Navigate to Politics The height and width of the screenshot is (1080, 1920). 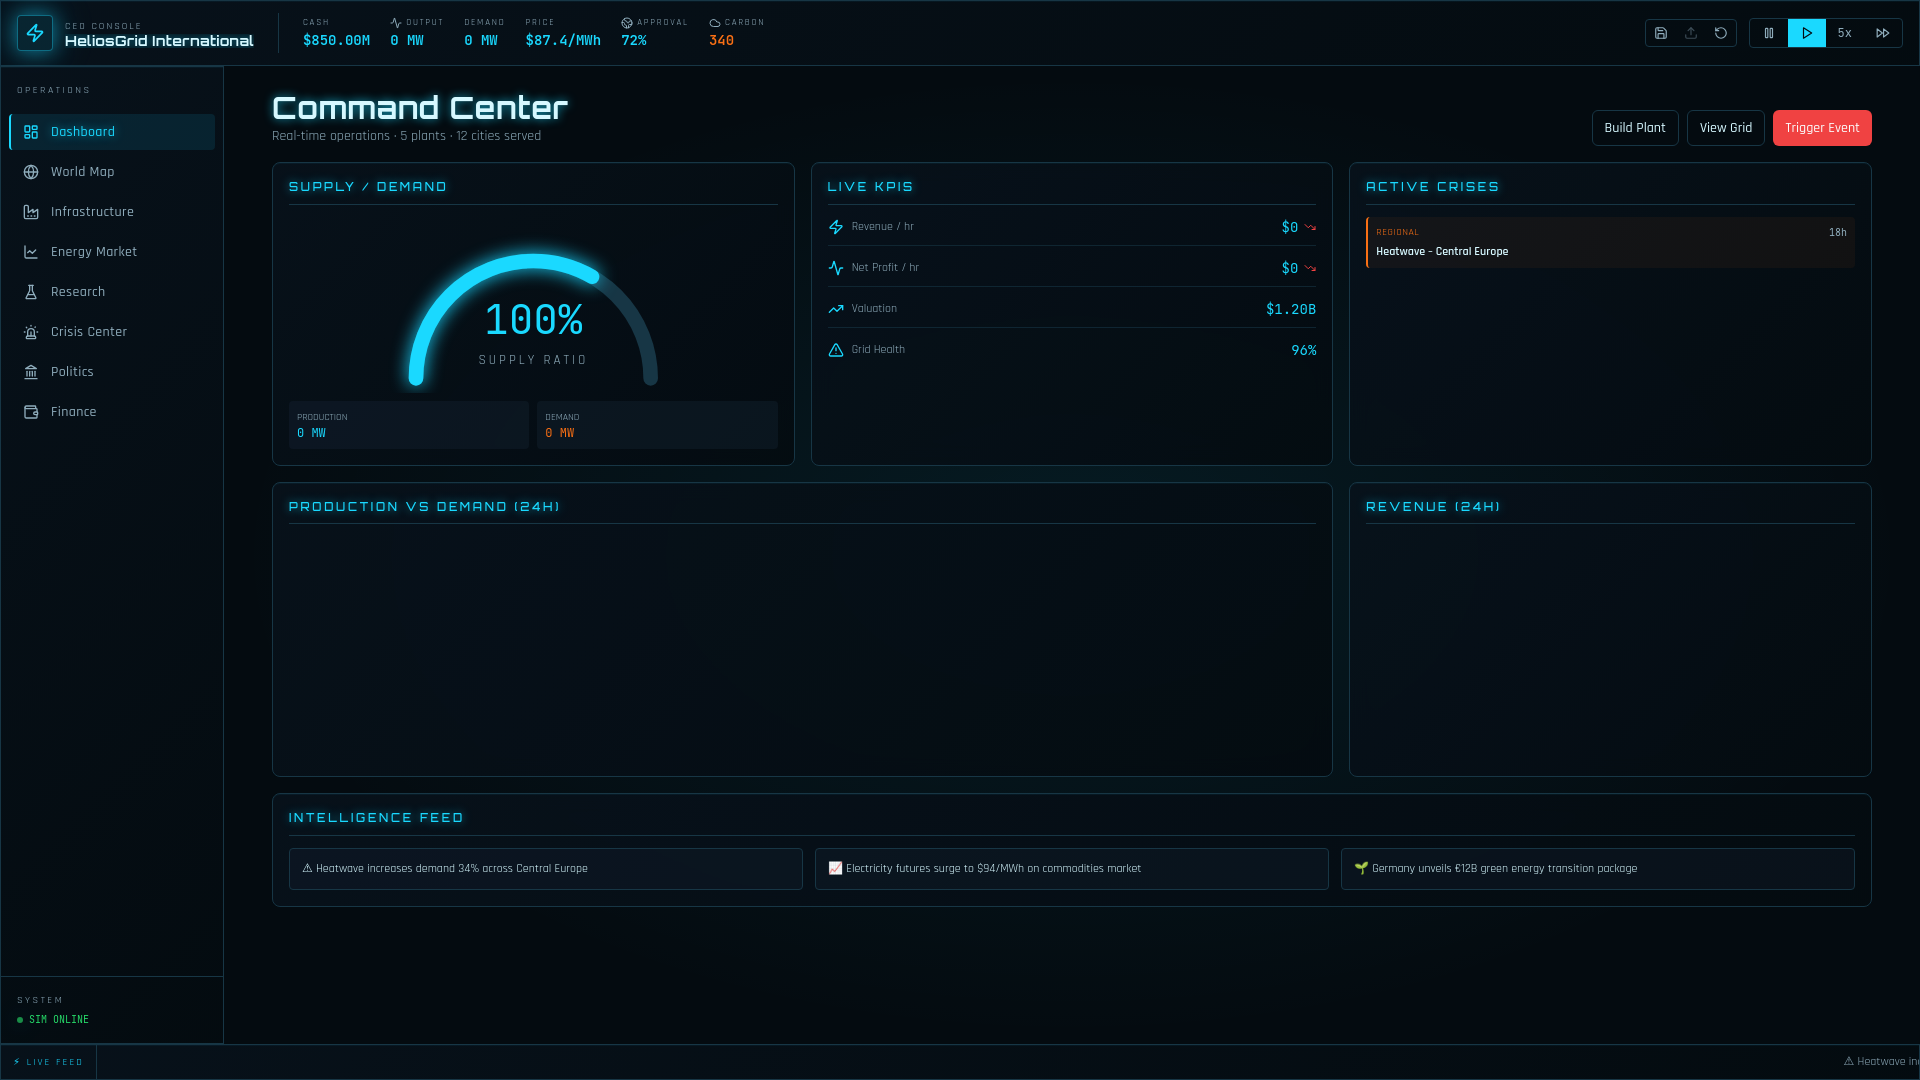112,372
